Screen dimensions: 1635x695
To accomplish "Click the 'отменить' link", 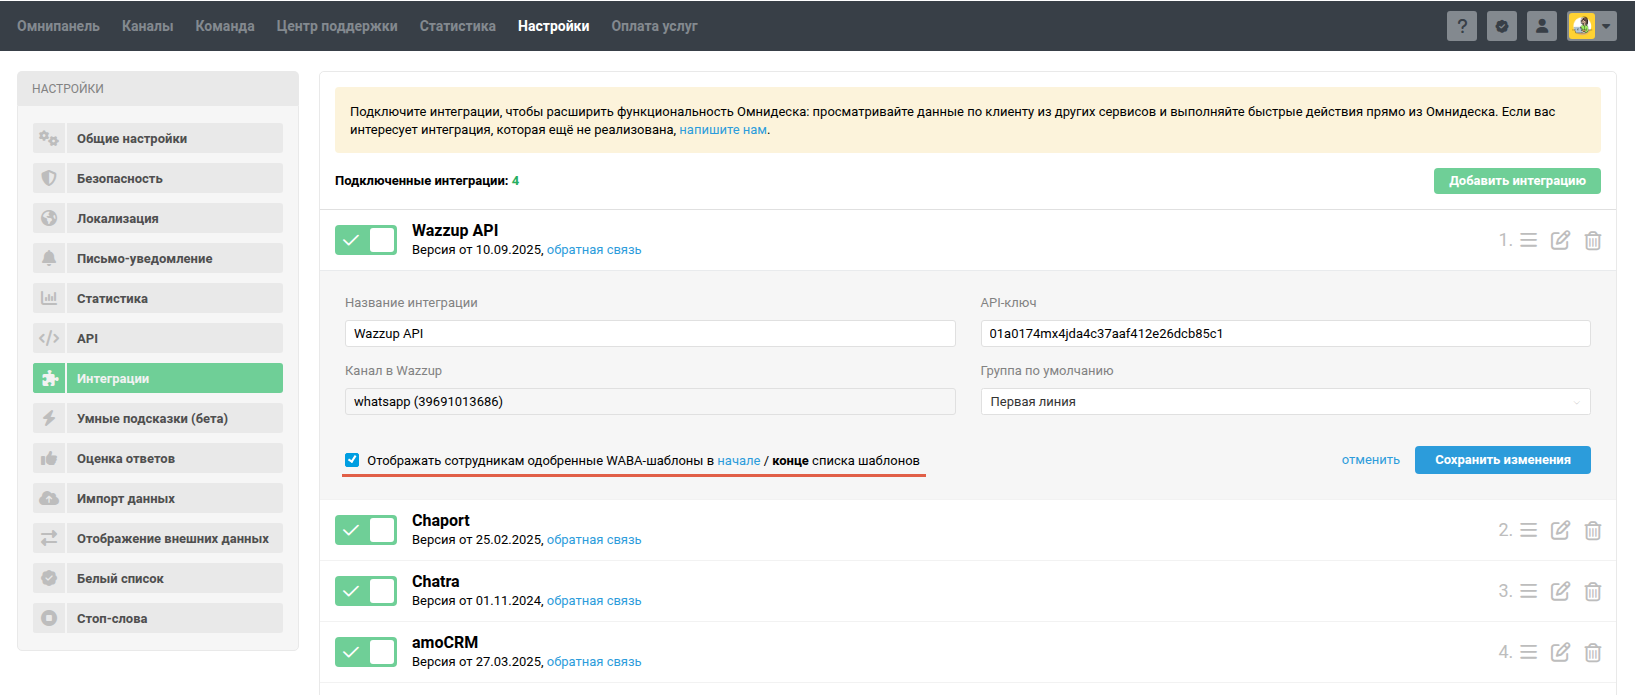I will 1370,460.
